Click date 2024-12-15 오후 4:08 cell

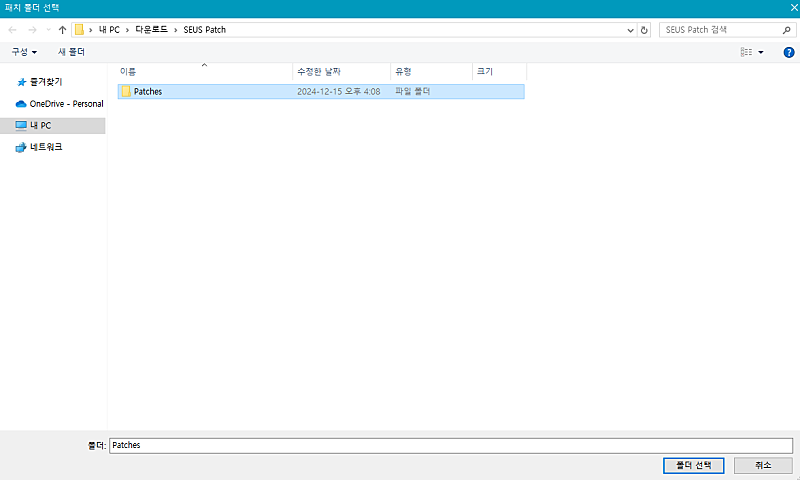tap(339, 91)
